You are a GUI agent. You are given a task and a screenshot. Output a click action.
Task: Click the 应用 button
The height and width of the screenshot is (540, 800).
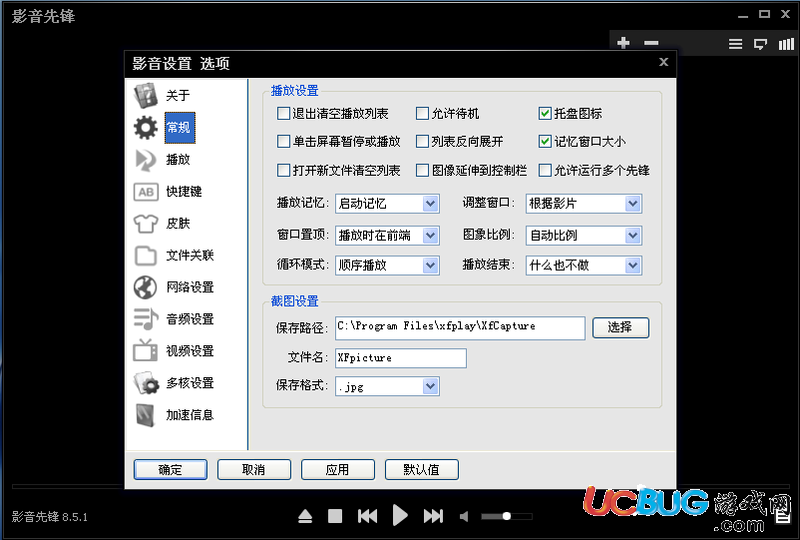(x=338, y=470)
